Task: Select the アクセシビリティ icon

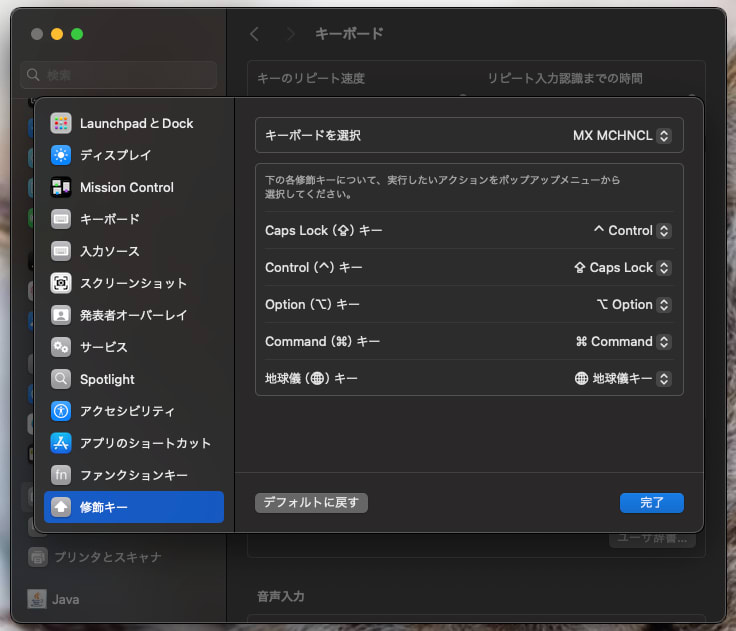Action: click(x=61, y=411)
